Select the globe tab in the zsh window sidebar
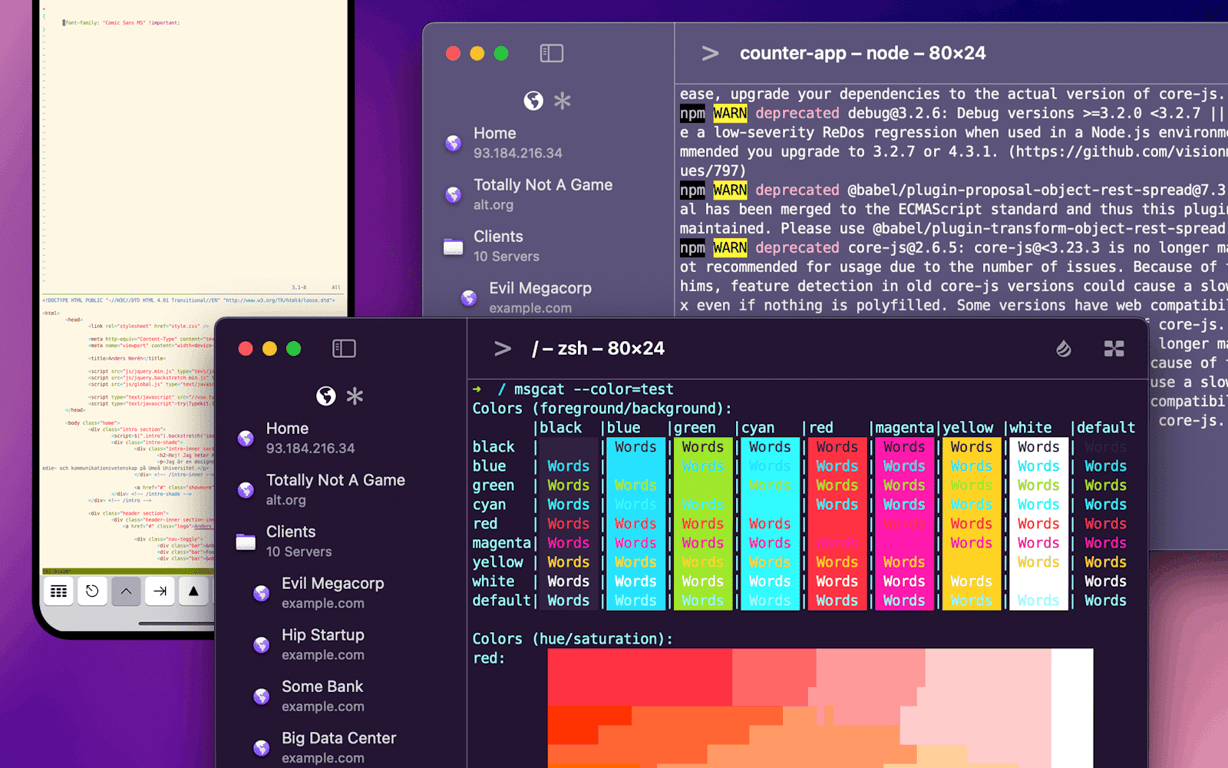The width and height of the screenshot is (1228, 768). coord(326,396)
